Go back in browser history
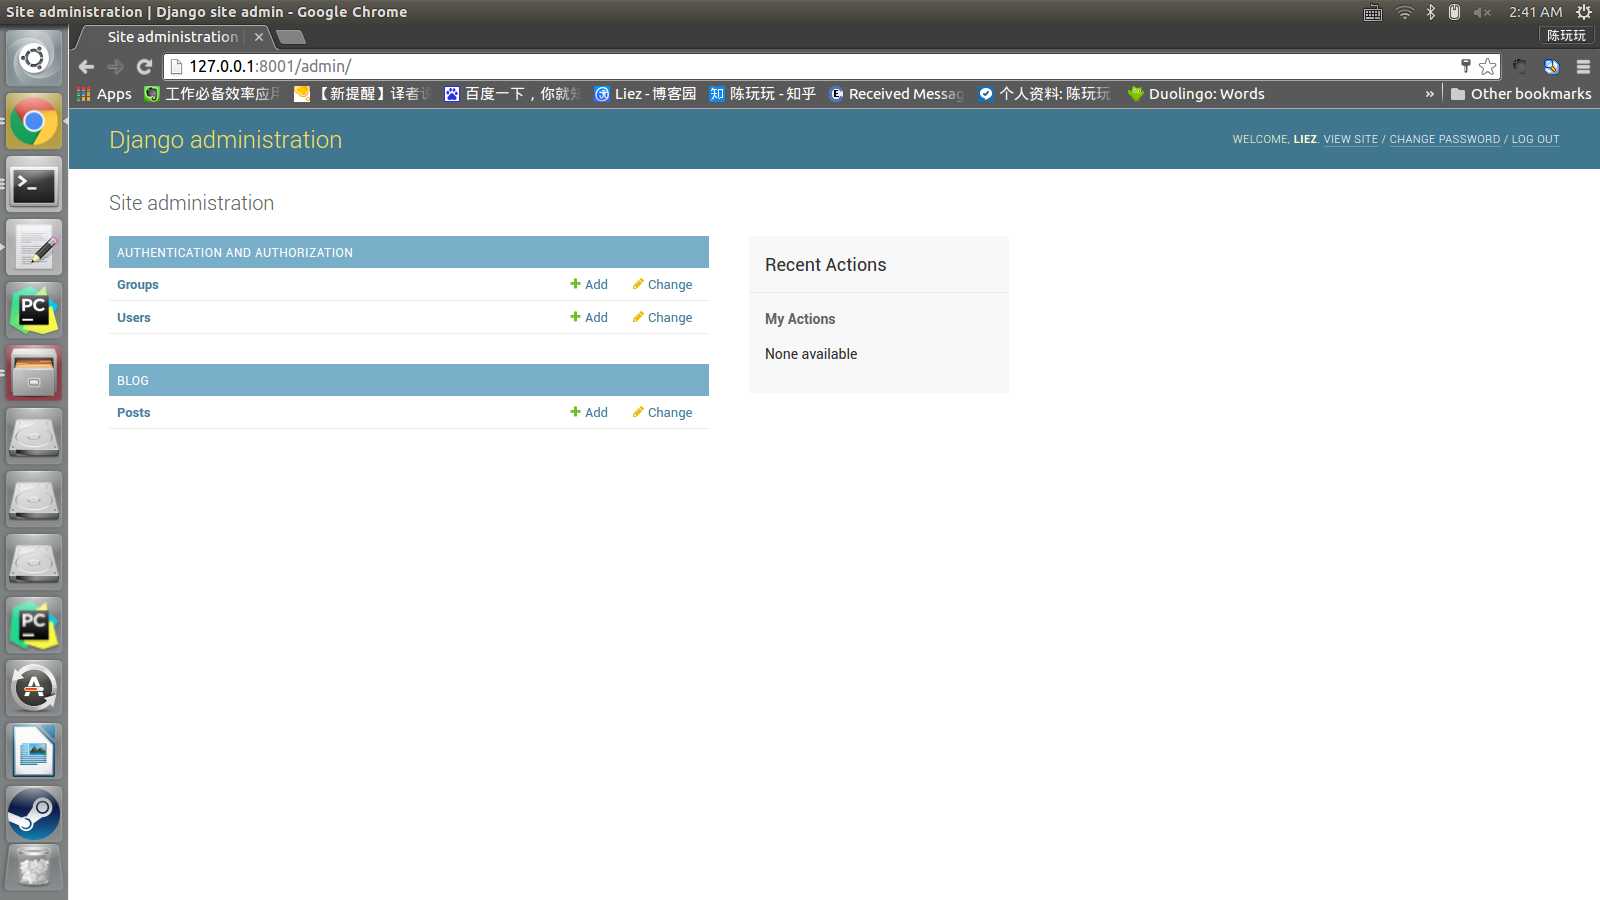This screenshot has height=900, width=1600. [x=86, y=66]
